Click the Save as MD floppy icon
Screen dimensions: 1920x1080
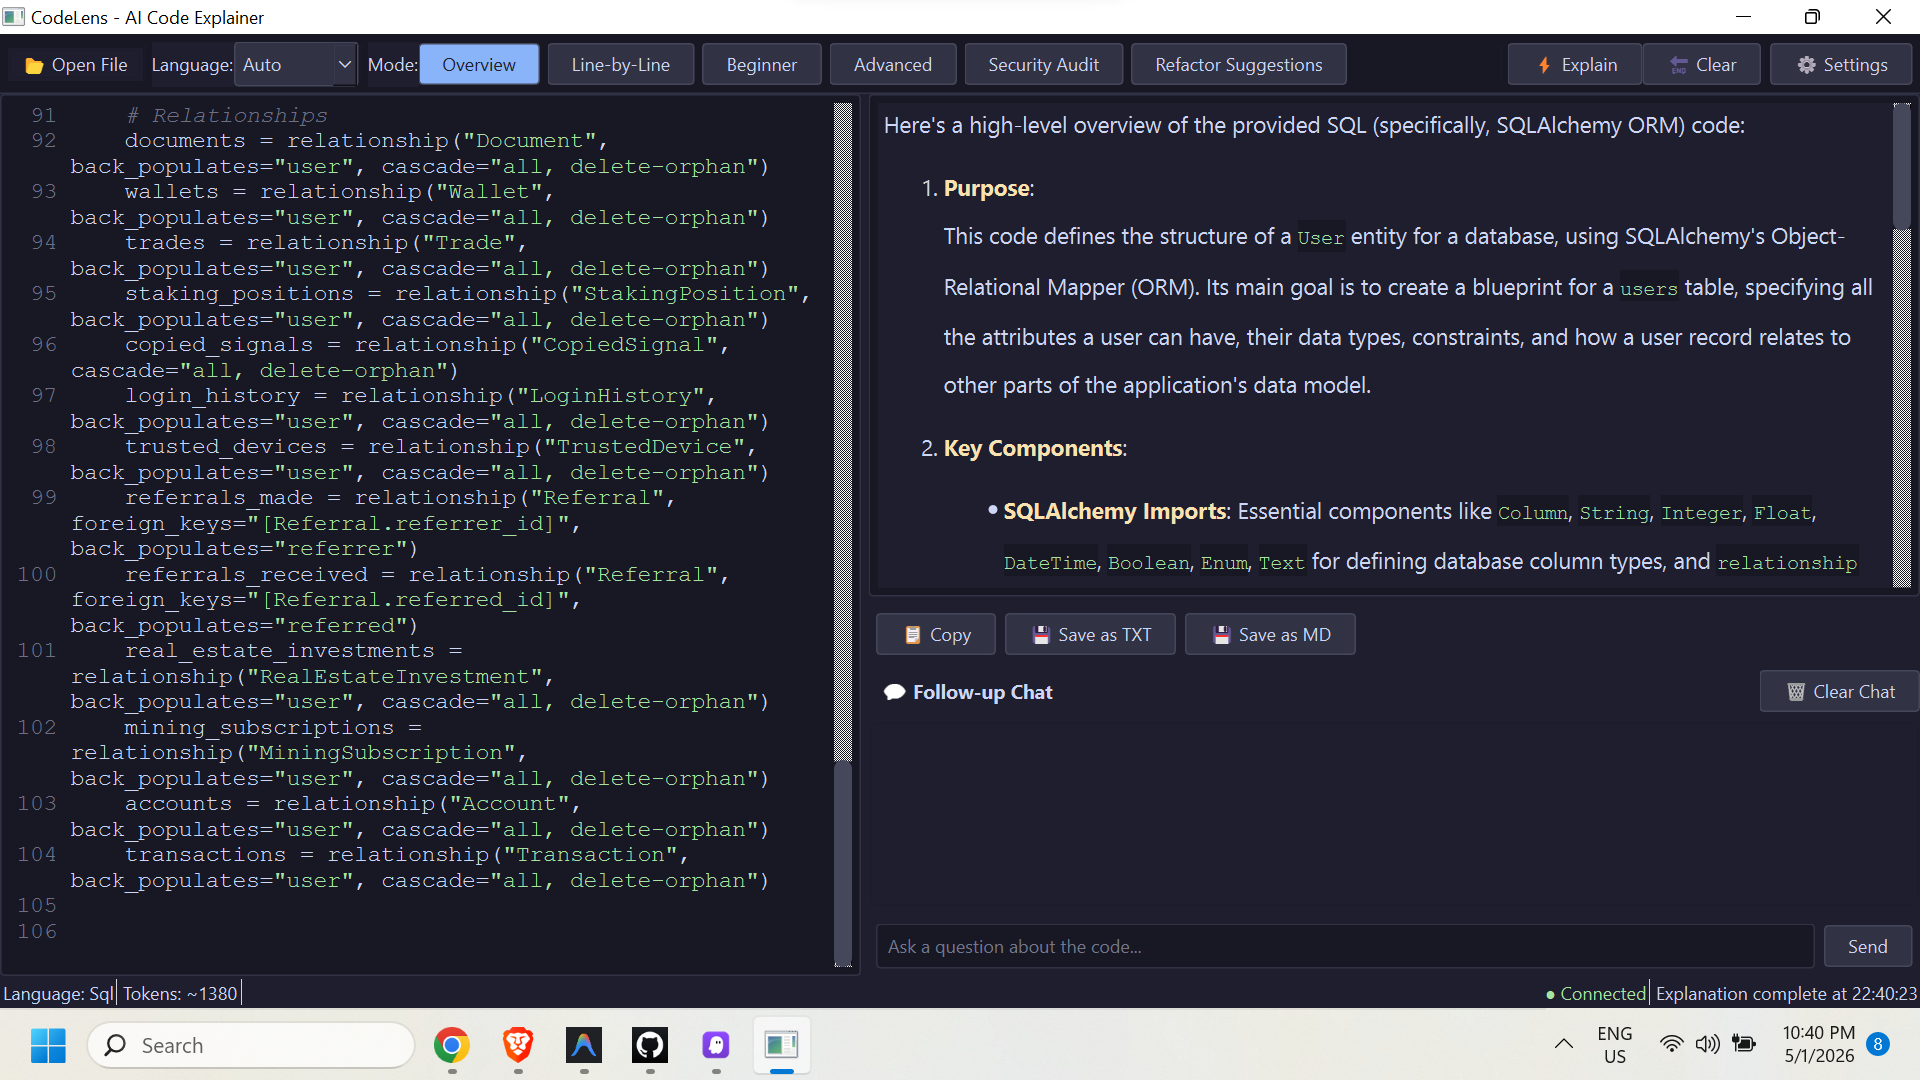point(1221,635)
